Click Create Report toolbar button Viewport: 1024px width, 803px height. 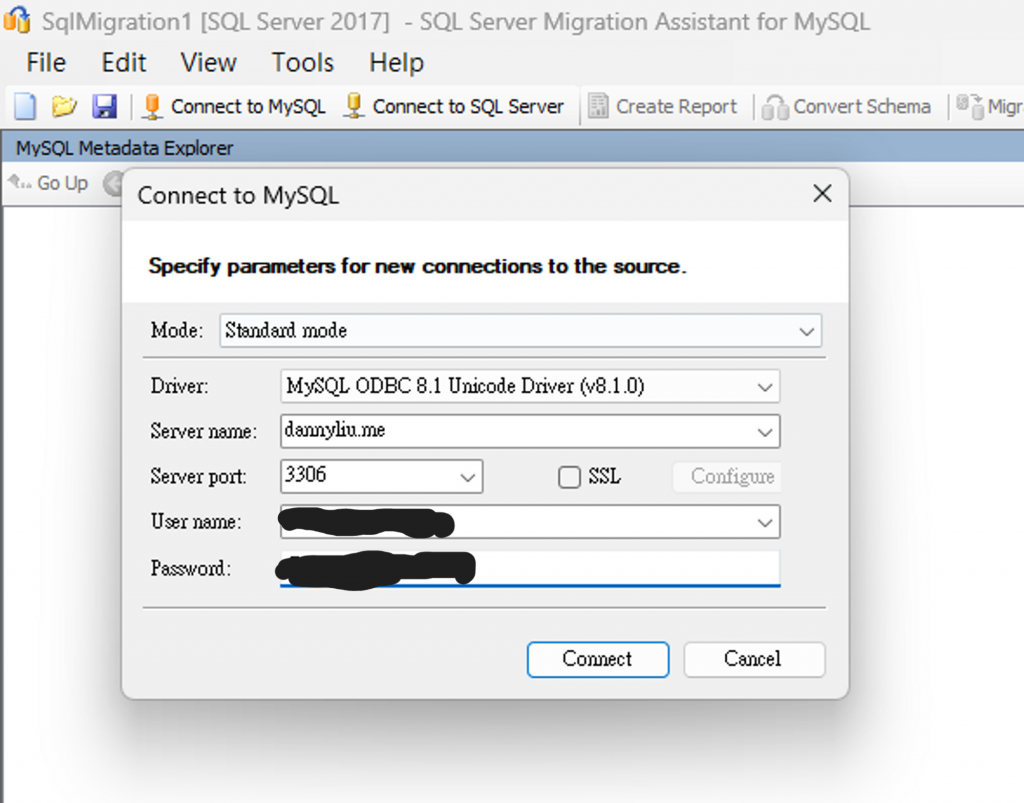click(x=662, y=106)
